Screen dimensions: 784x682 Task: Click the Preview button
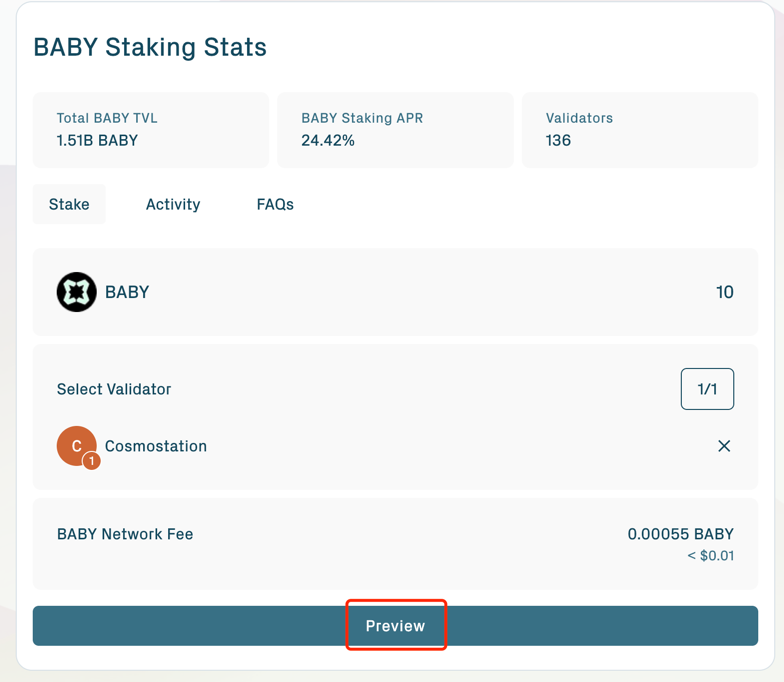[x=395, y=626]
